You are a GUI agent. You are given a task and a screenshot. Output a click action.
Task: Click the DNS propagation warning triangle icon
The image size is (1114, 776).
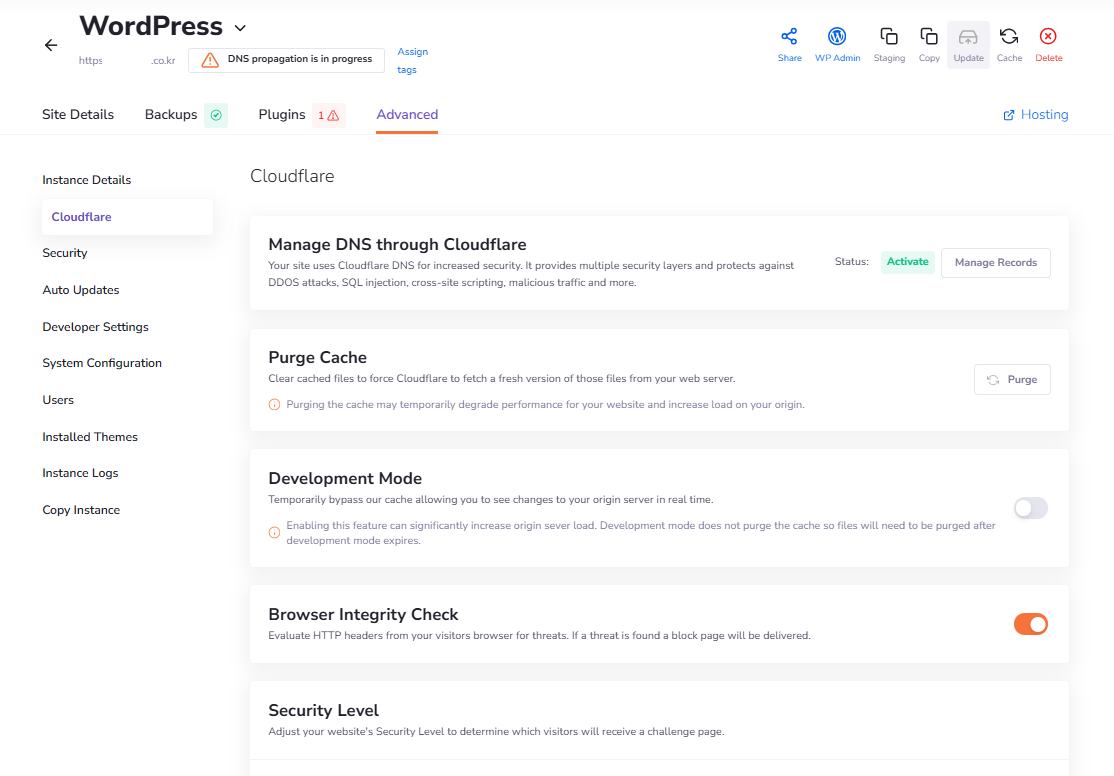(x=210, y=60)
